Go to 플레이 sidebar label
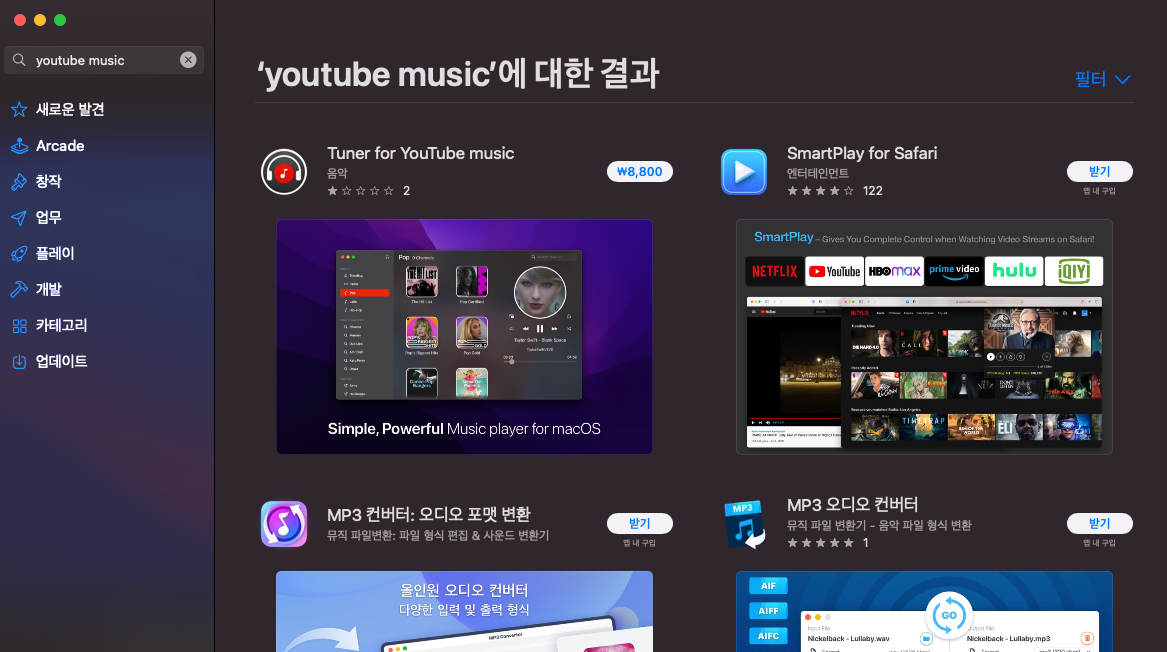This screenshot has height=652, width=1167. click(x=55, y=253)
